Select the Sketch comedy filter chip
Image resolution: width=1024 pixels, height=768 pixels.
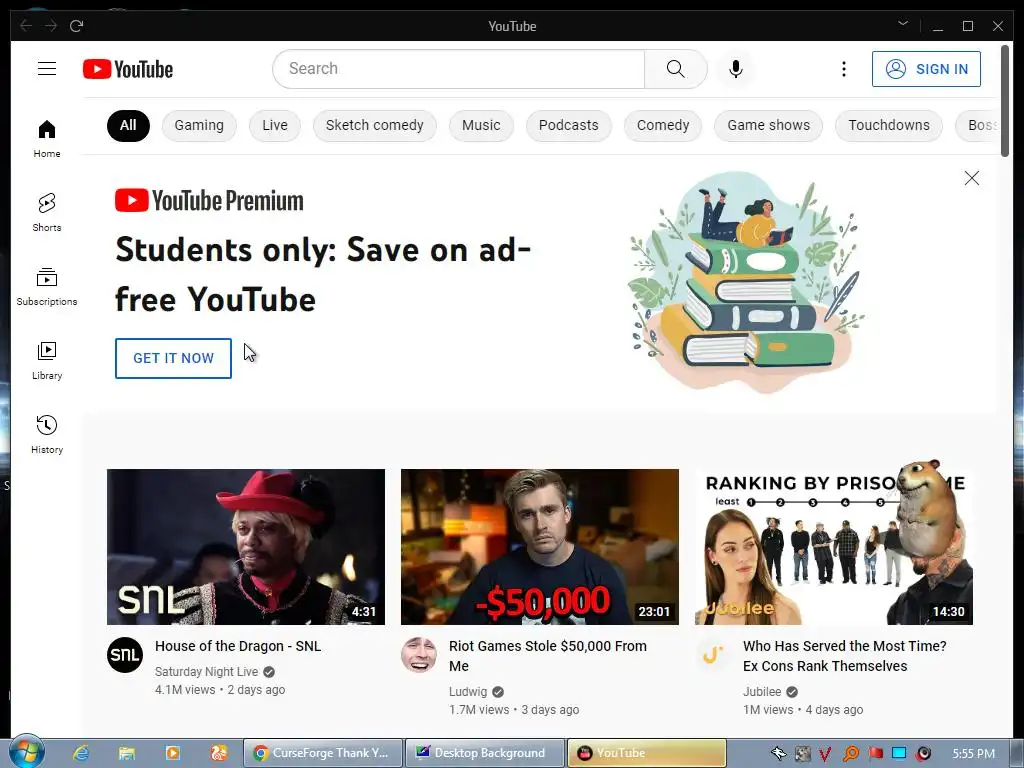tap(374, 125)
